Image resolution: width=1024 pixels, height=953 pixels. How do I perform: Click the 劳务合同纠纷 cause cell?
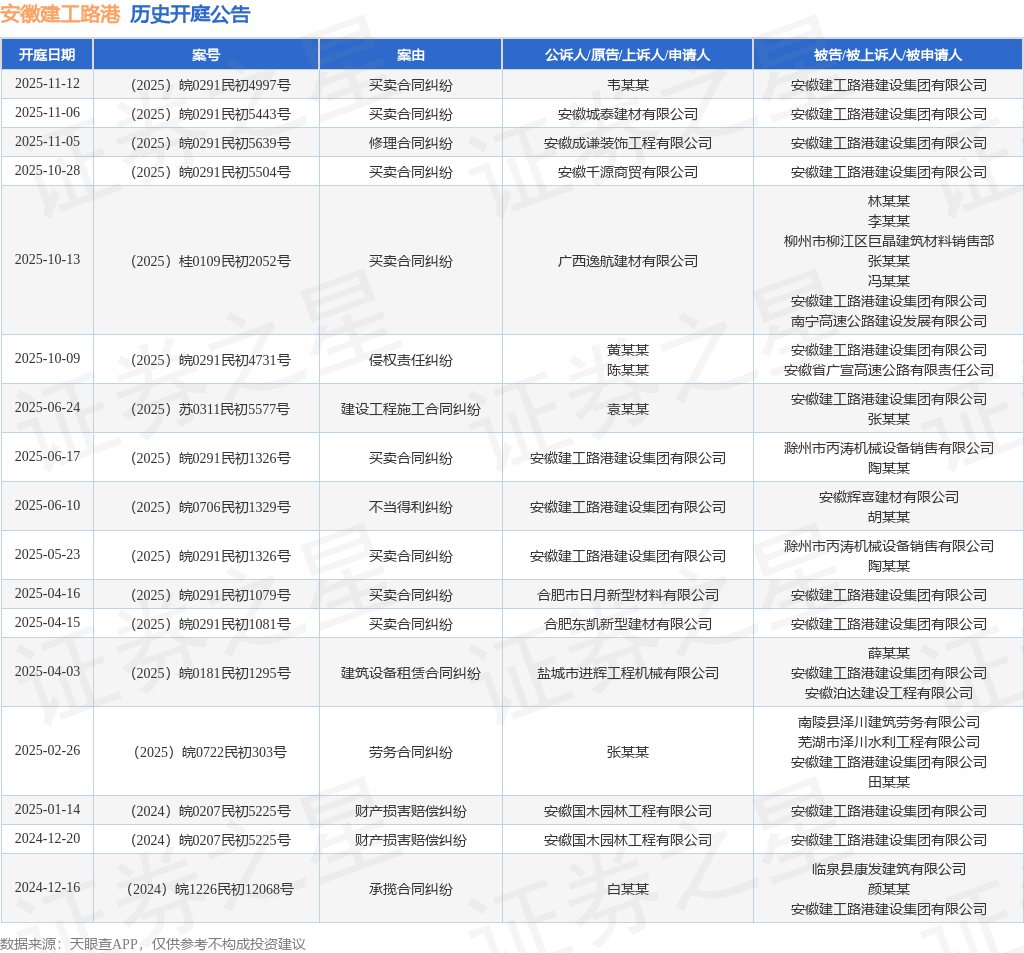pos(411,752)
